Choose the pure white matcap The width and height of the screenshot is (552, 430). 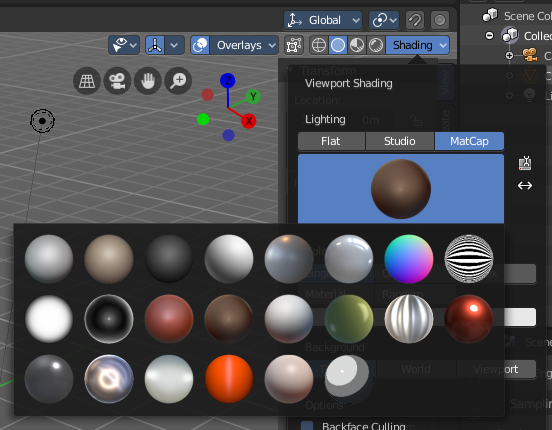pyautogui.click(x=49, y=319)
